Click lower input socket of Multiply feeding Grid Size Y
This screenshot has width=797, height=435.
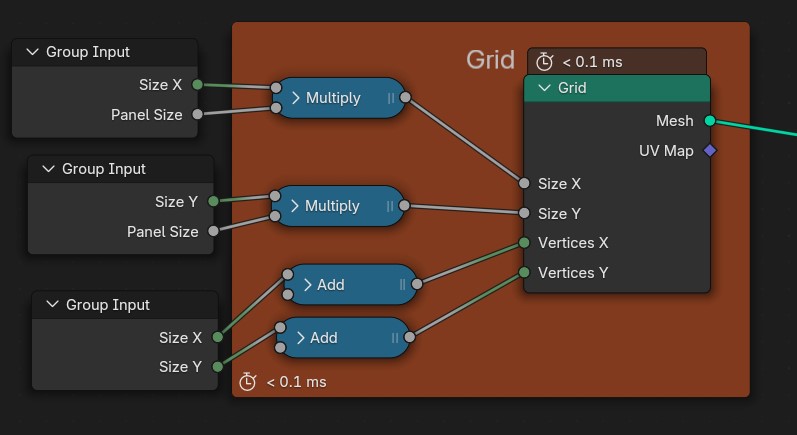[x=275, y=216]
